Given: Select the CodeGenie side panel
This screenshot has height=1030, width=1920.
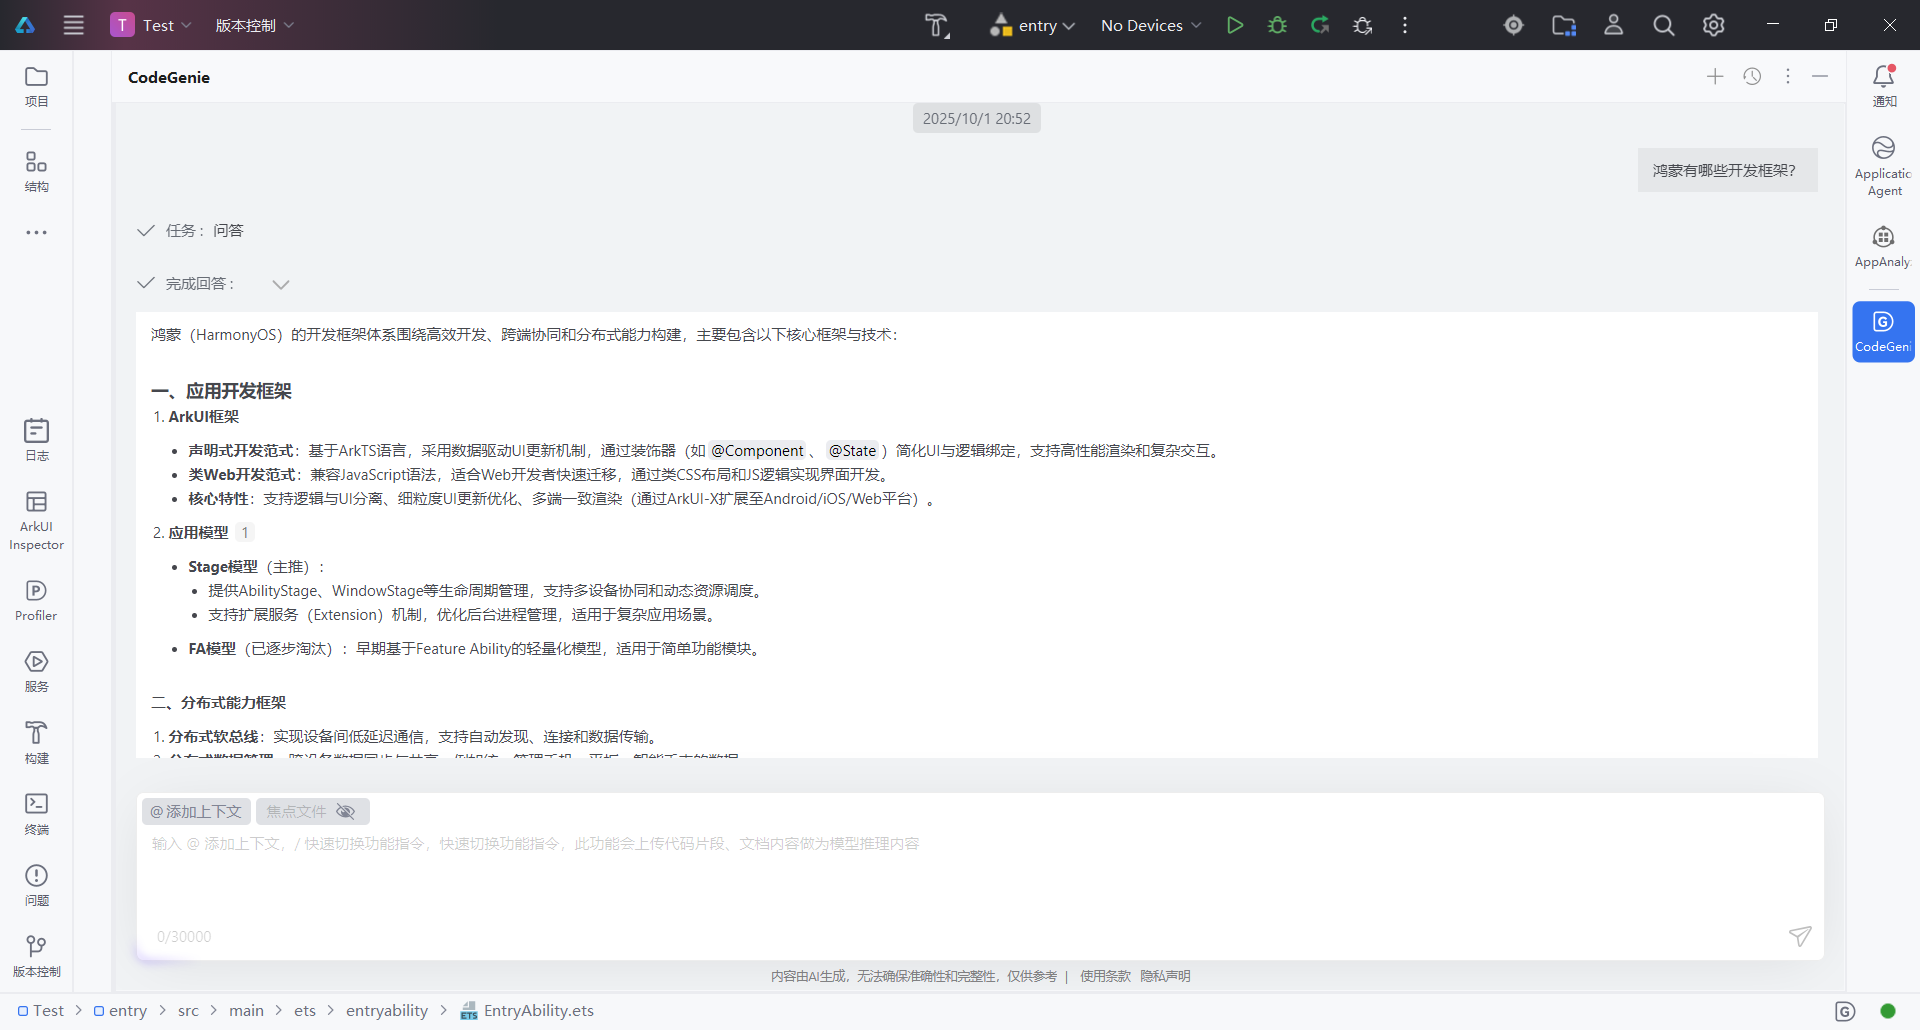Looking at the screenshot, I should pos(1884,332).
